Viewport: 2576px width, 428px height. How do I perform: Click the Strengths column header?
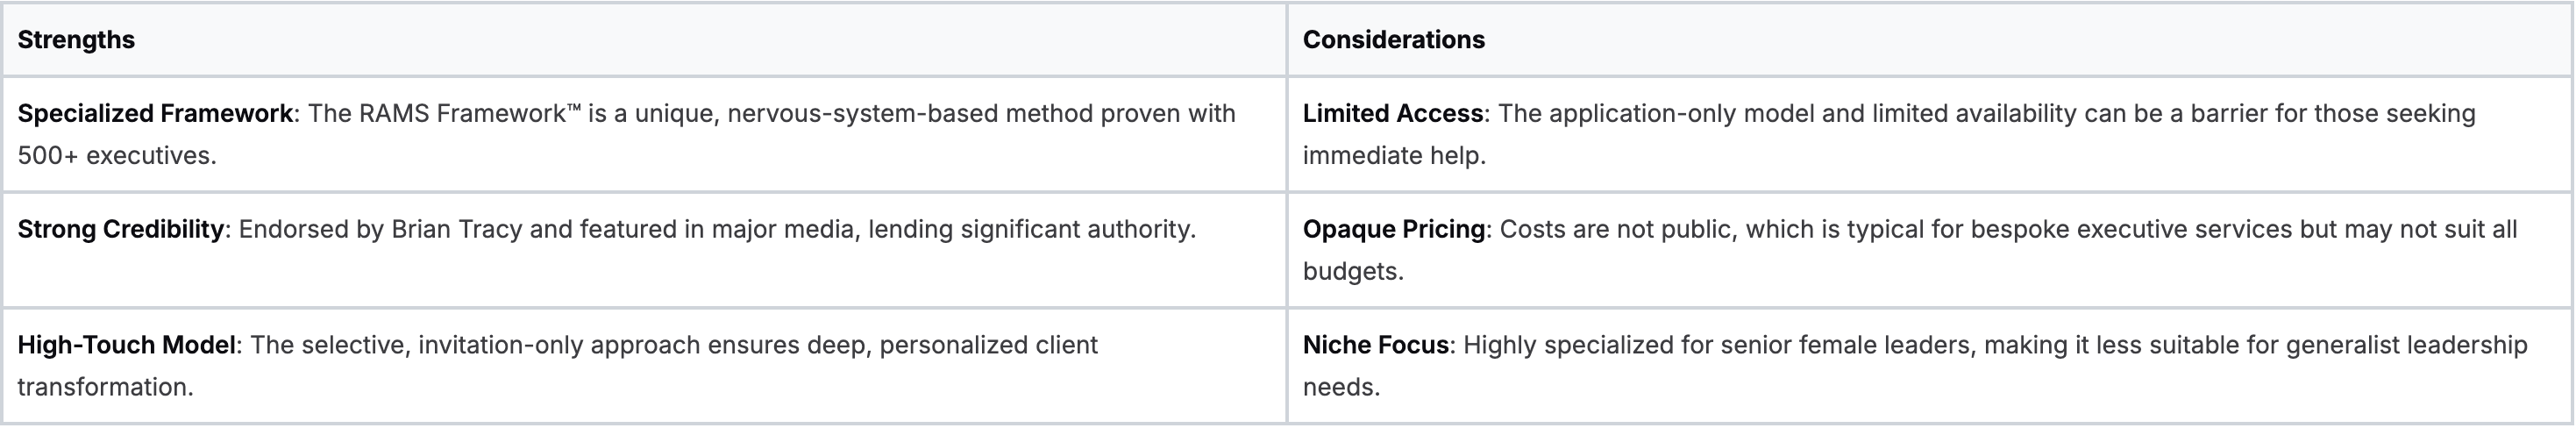(x=76, y=40)
